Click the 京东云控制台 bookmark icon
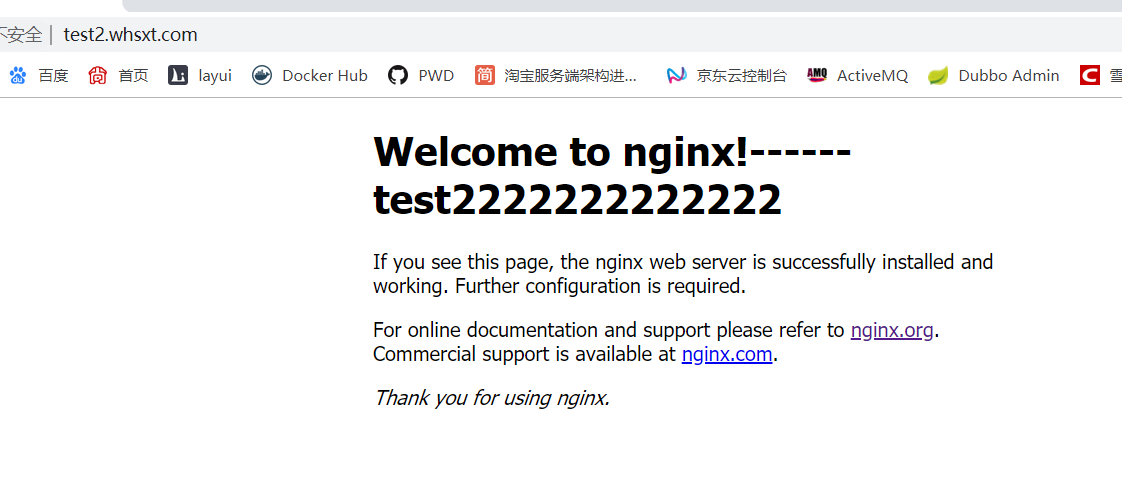Viewport: 1122px width, 491px height. tap(677, 75)
